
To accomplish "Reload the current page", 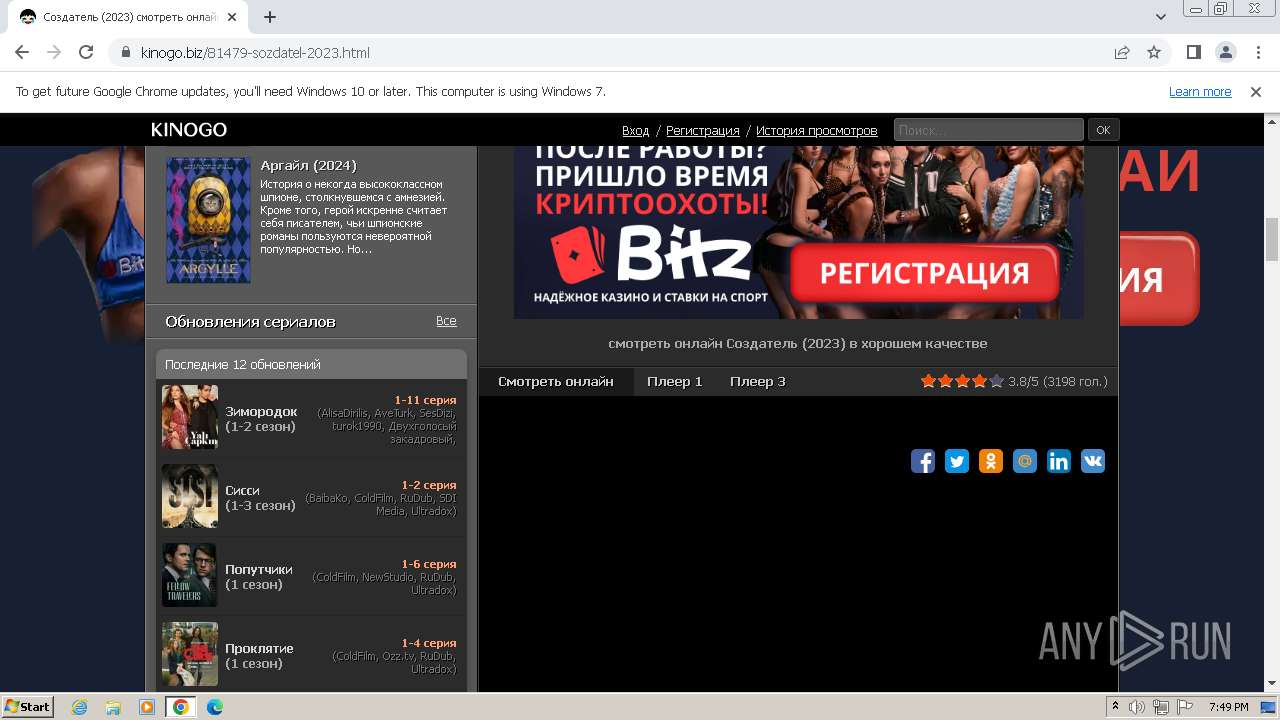I will click(86, 53).
